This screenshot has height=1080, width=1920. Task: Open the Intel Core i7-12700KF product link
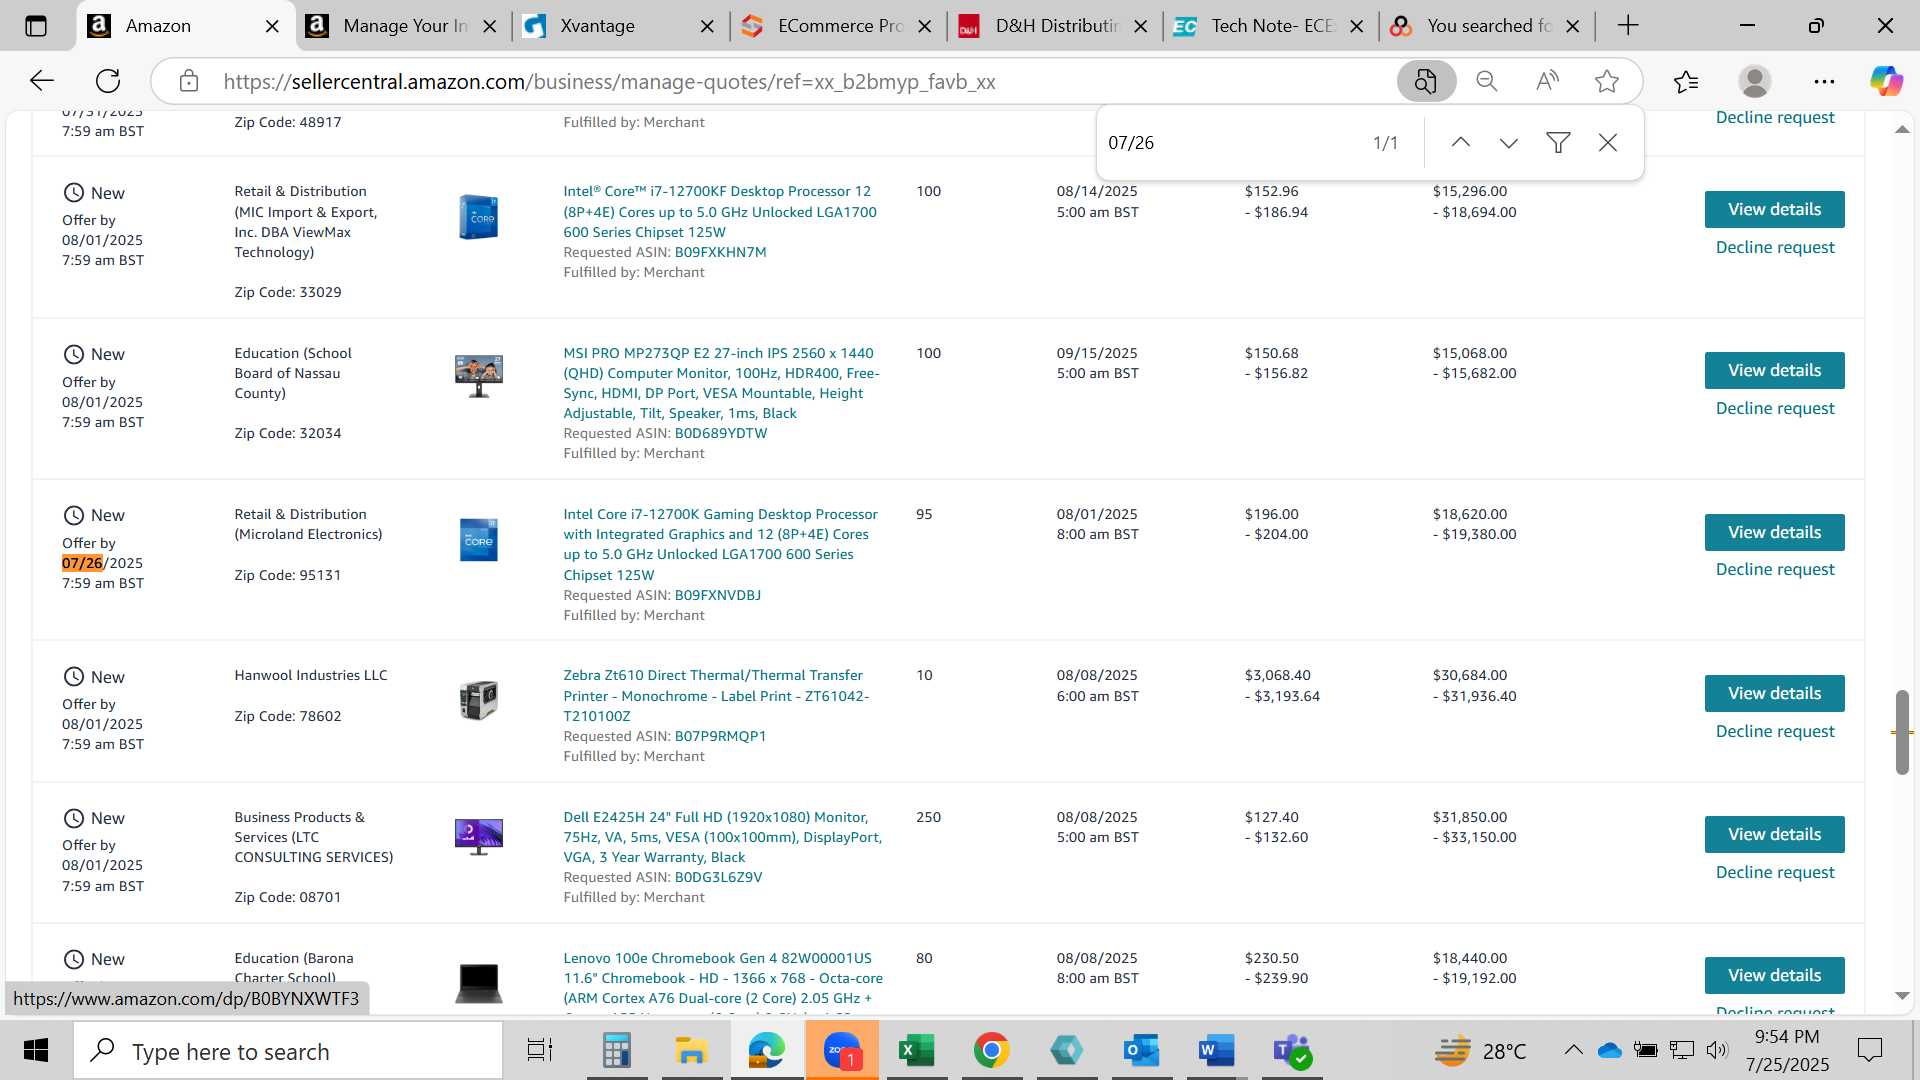point(720,211)
